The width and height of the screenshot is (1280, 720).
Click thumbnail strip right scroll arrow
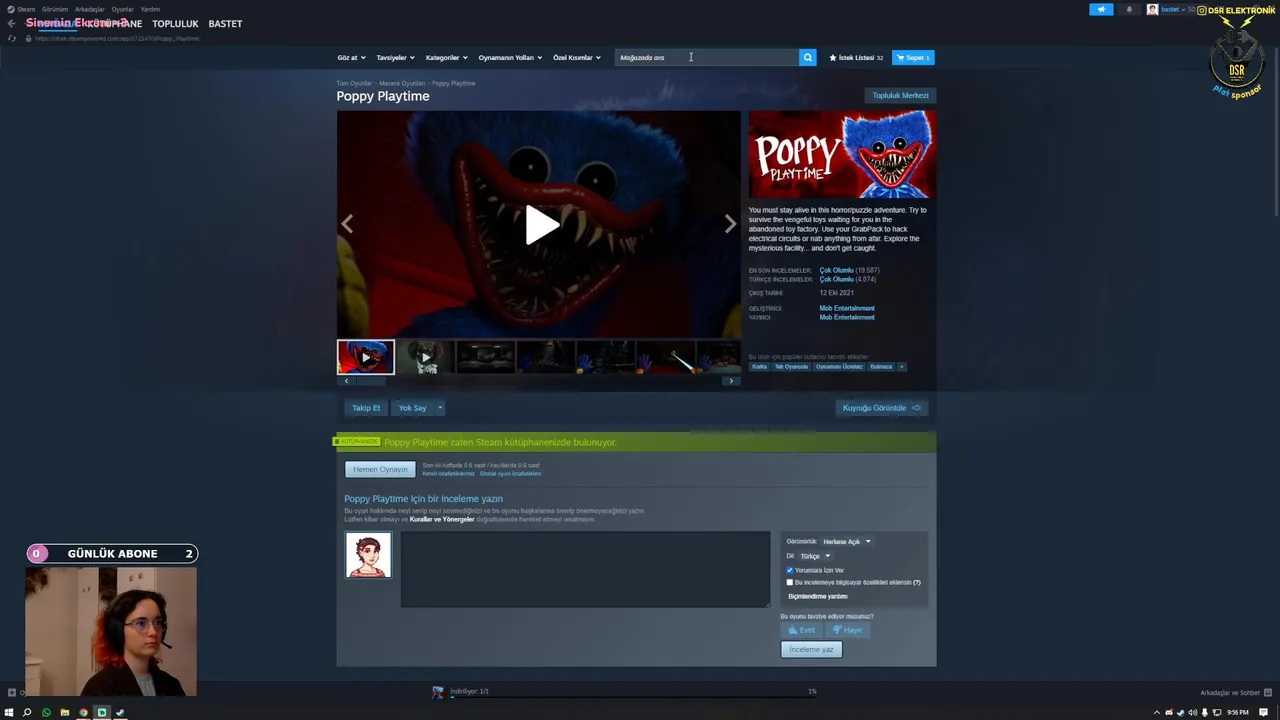tap(731, 381)
